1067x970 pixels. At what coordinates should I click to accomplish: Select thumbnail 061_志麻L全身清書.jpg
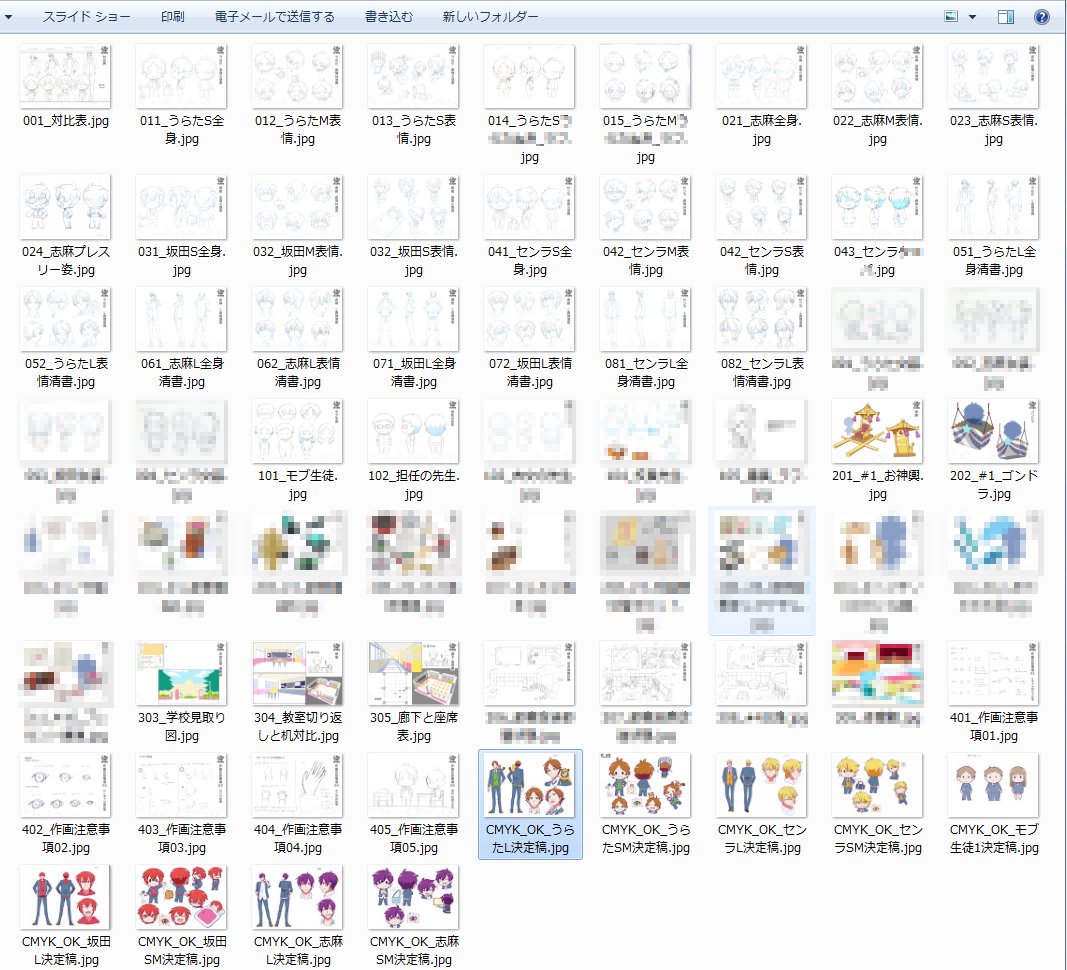point(182,320)
